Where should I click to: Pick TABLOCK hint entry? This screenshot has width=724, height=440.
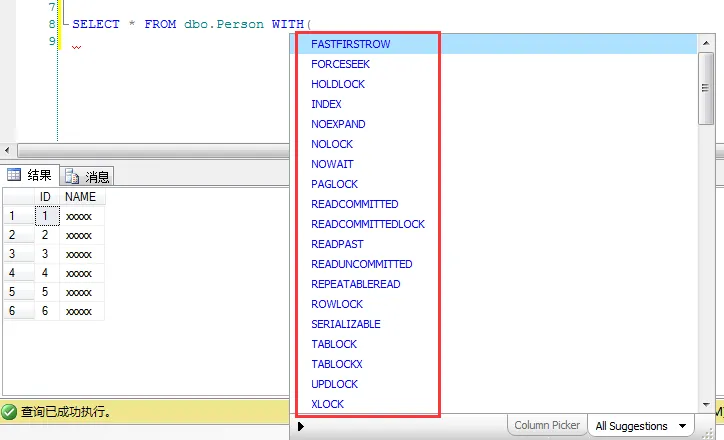334,344
